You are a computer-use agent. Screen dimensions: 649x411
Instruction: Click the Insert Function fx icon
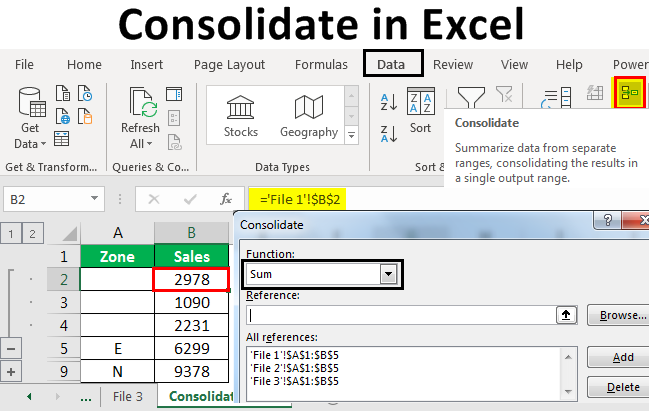[x=226, y=199]
